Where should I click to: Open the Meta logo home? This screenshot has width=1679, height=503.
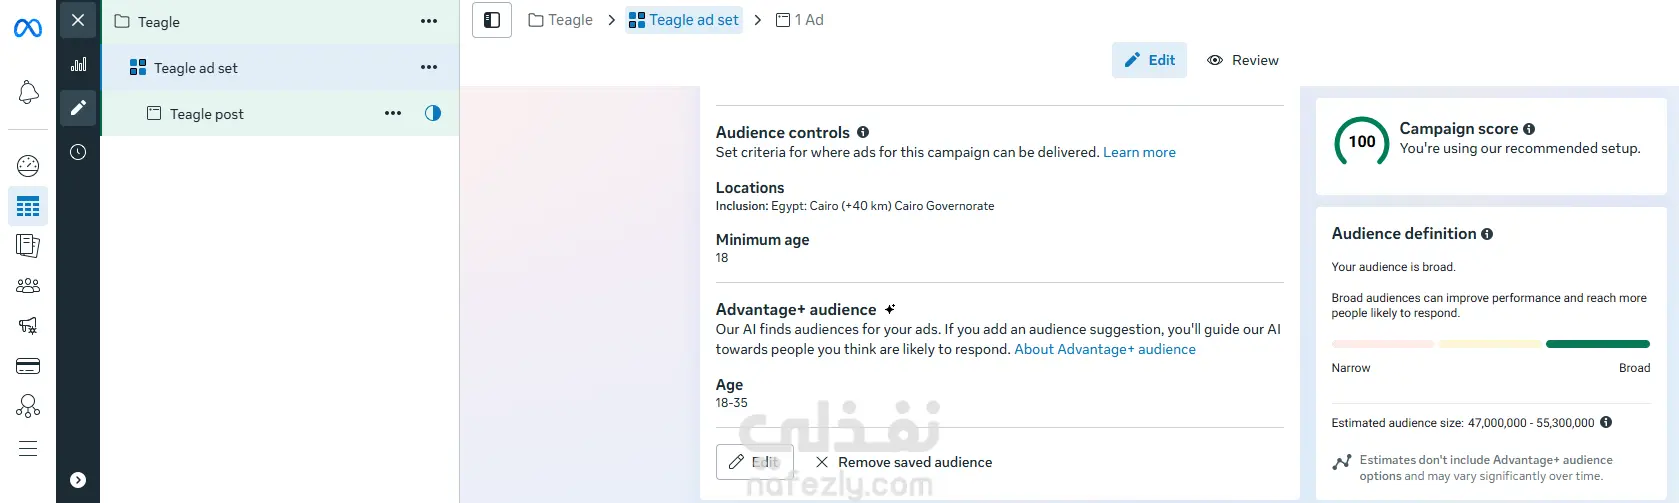point(28,28)
